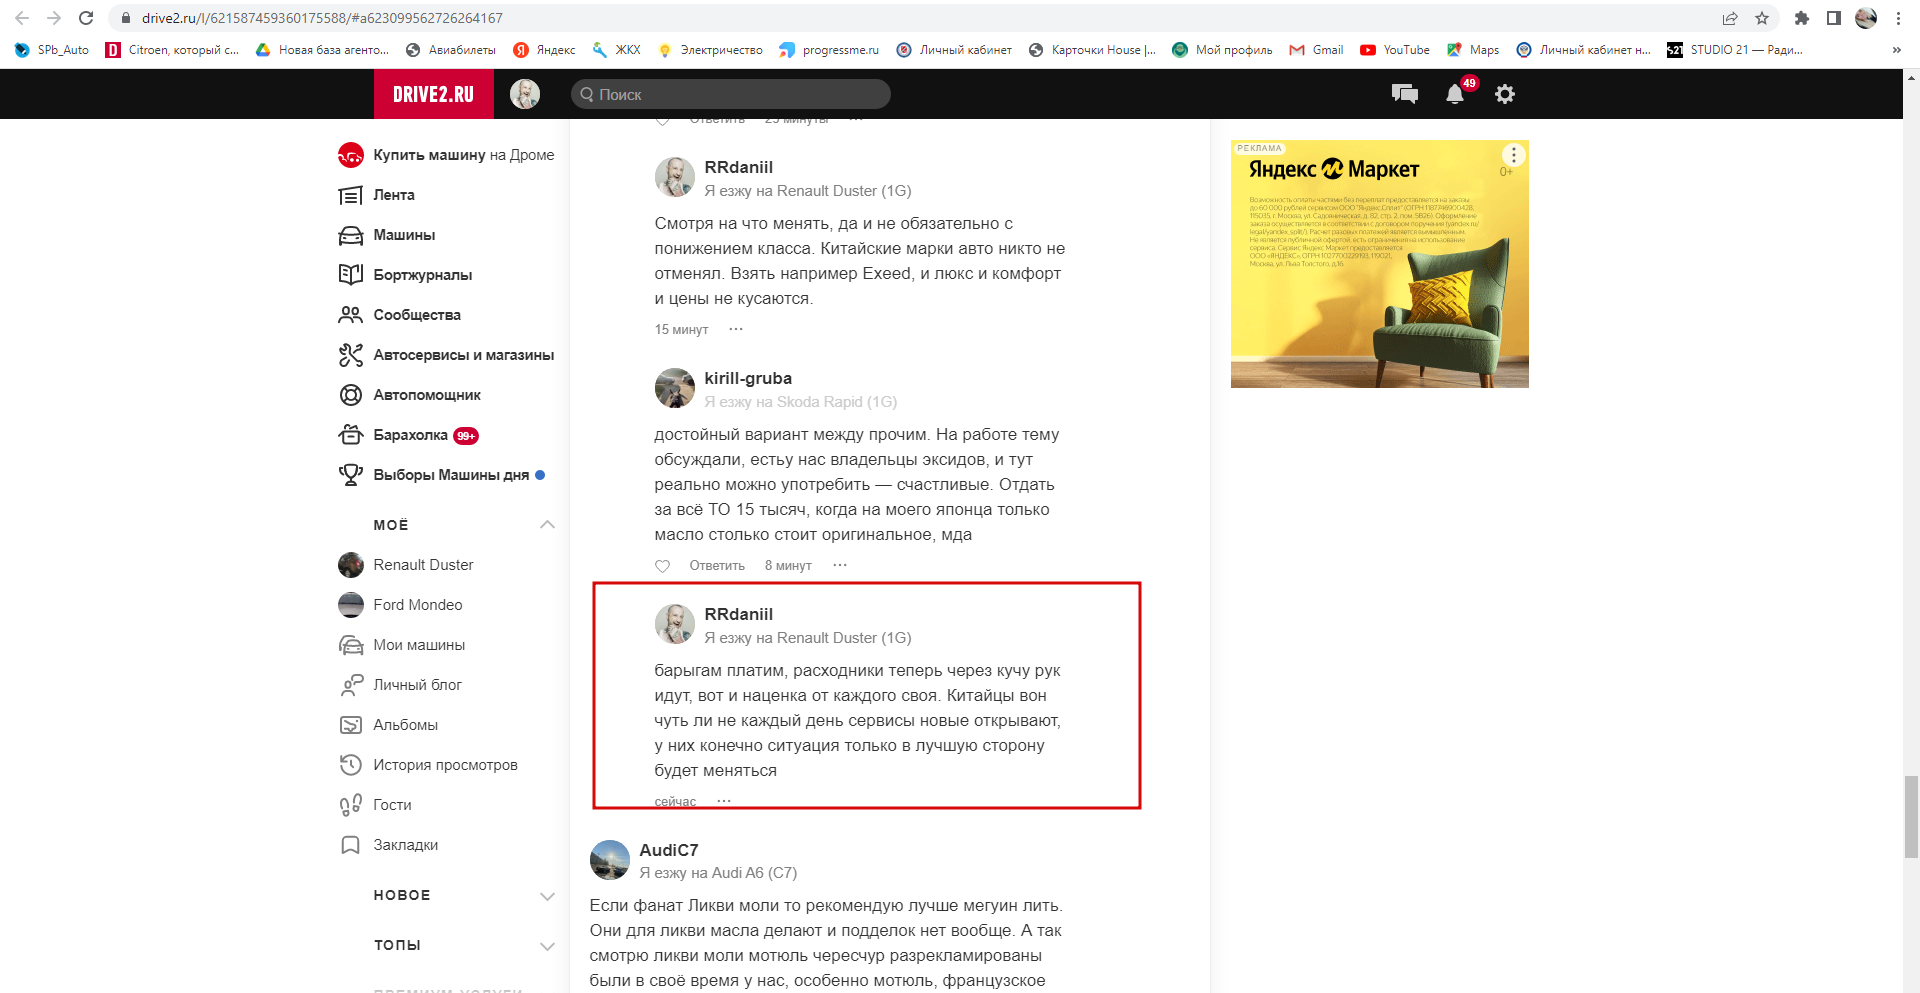Open the settings gear in header
This screenshot has width=1920, height=993.
pyautogui.click(x=1505, y=94)
